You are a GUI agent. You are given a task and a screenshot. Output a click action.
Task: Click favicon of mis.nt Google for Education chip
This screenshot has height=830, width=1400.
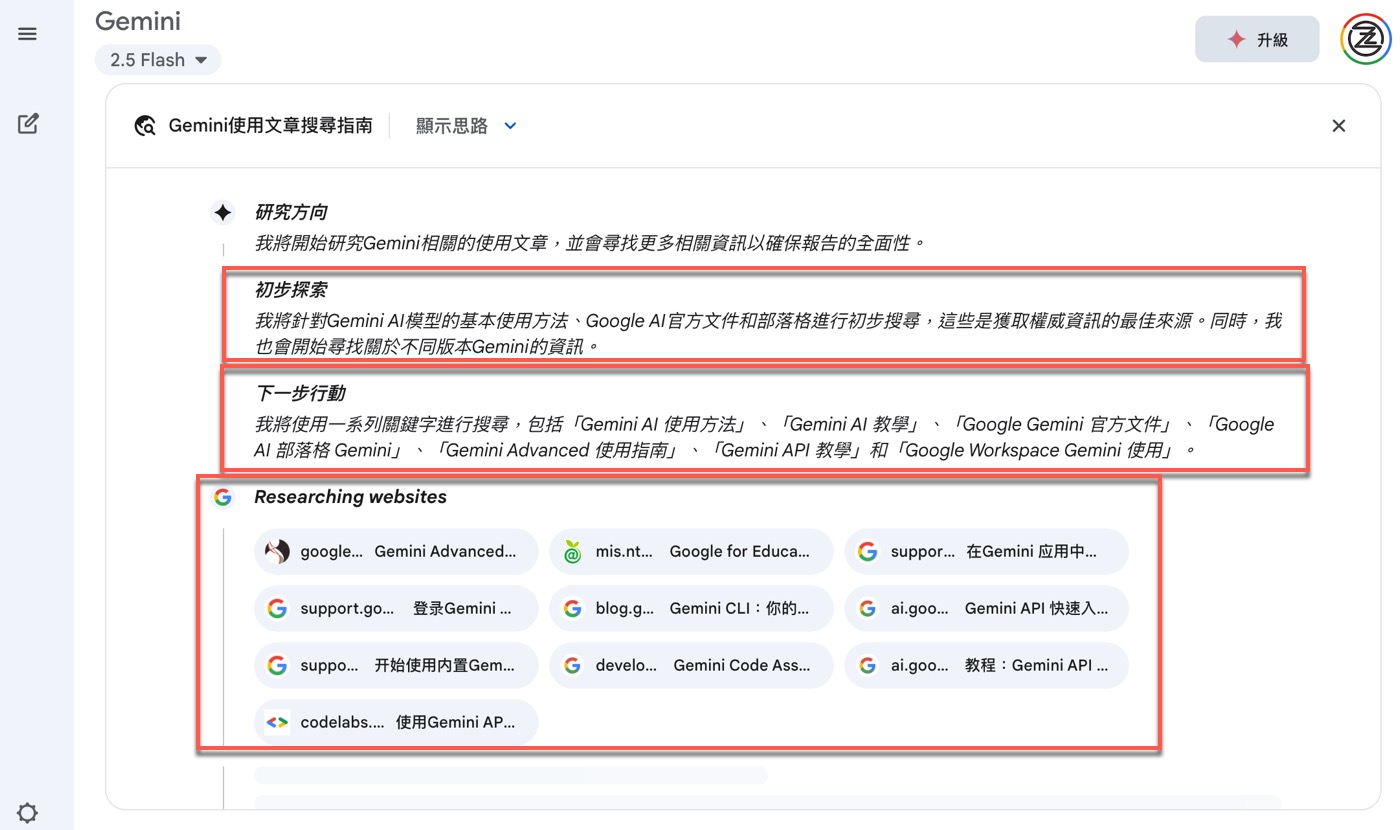(572, 551)
